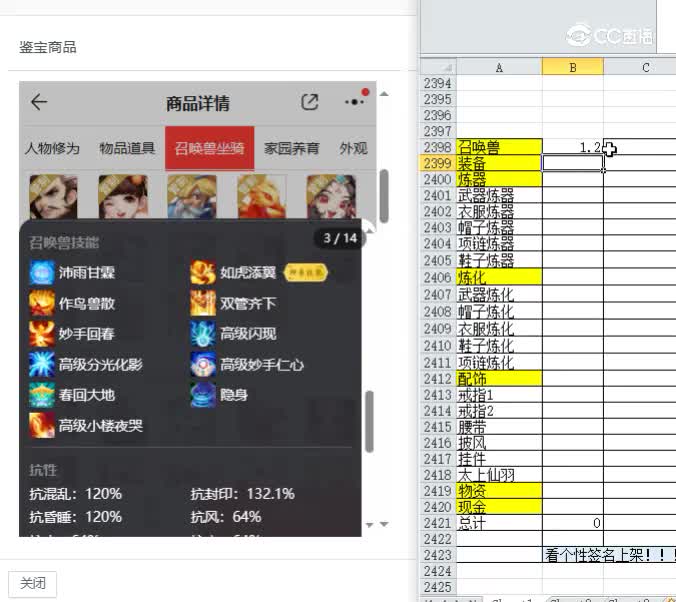Select row header 2421
676x602 pixels.
438,523
